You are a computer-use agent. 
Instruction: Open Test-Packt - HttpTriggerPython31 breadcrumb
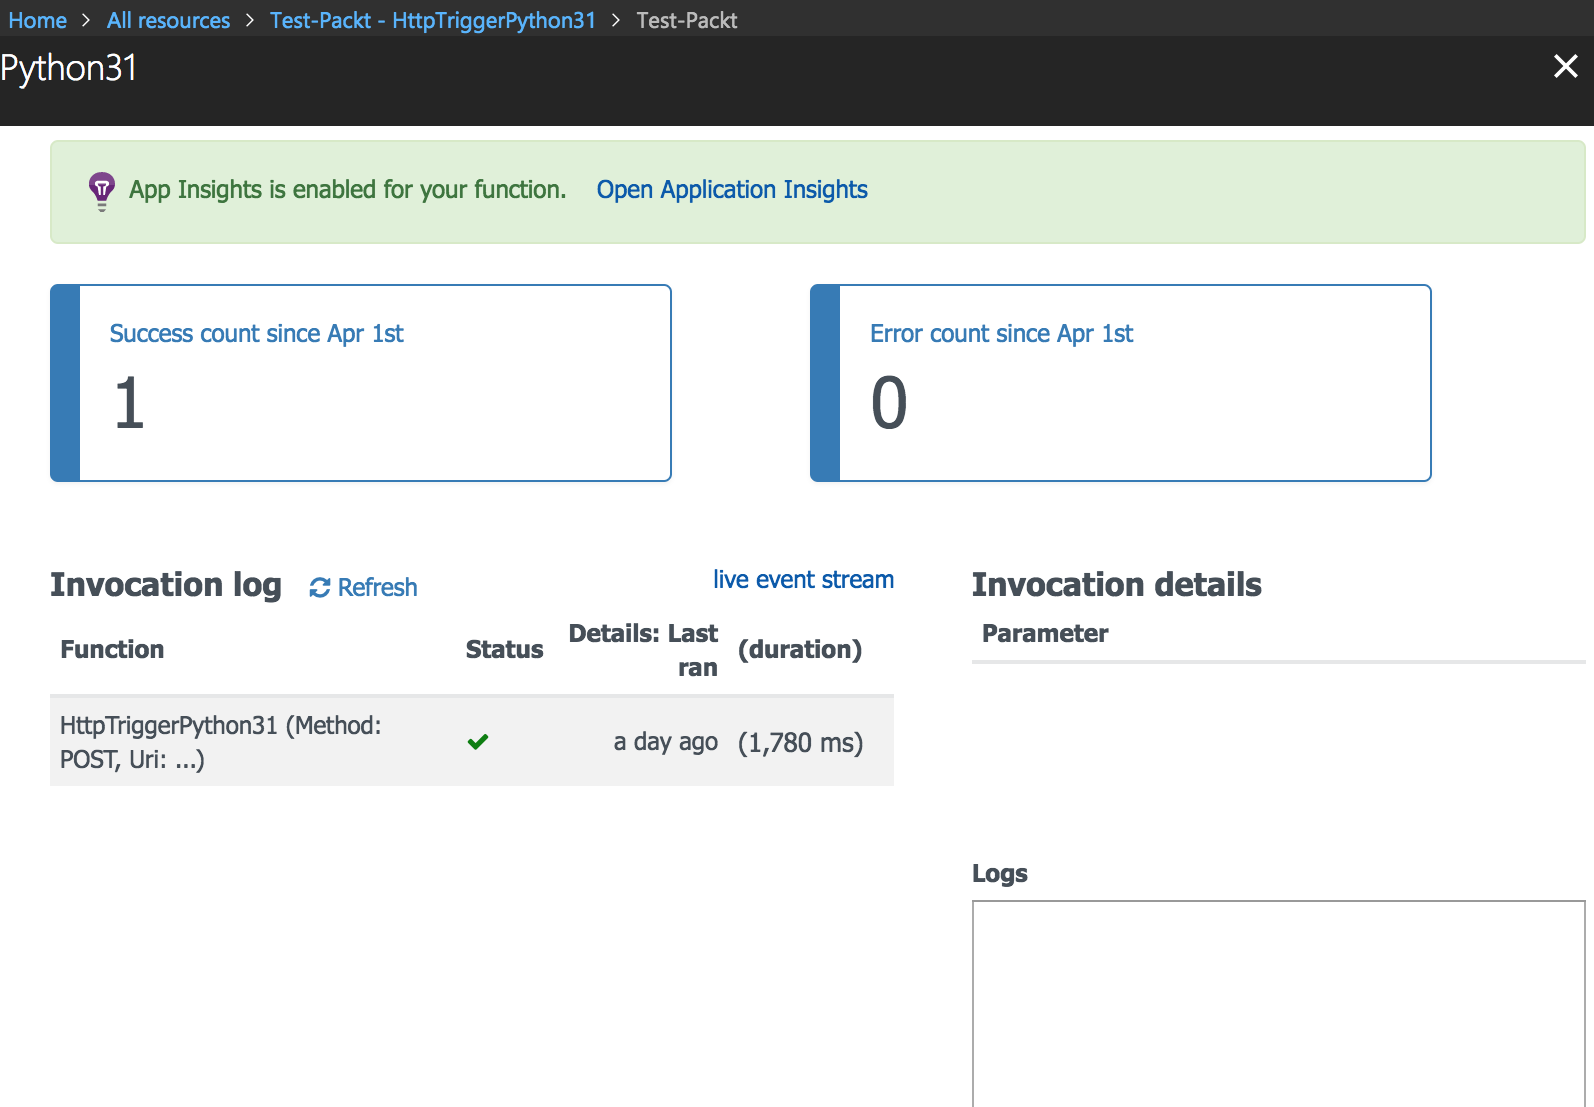click(x=432, y=20)
